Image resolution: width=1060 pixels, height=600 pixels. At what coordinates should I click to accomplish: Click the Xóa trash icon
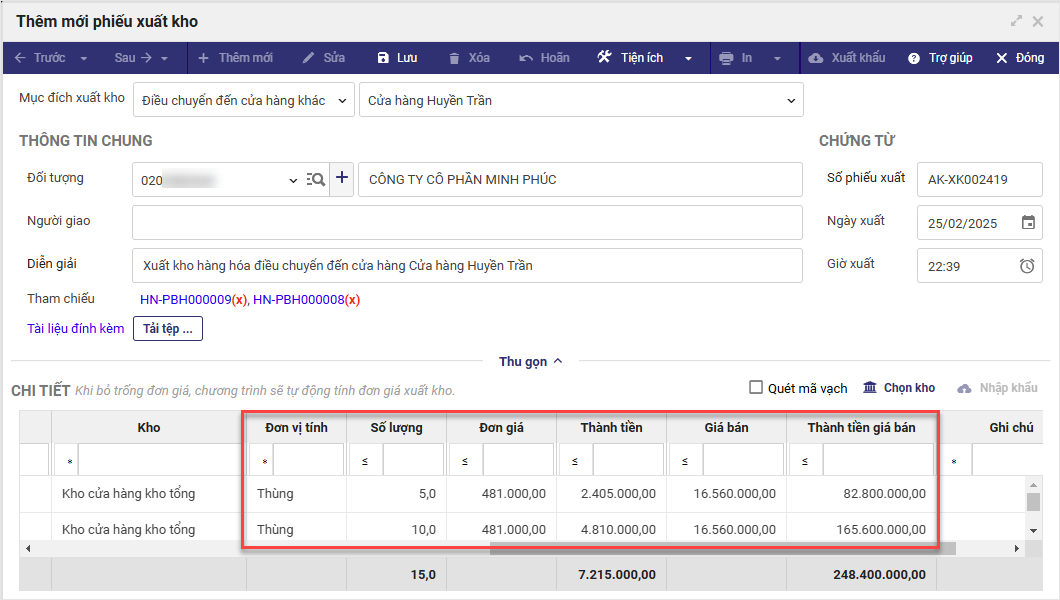pyautogui.click(x=454, y=58)
